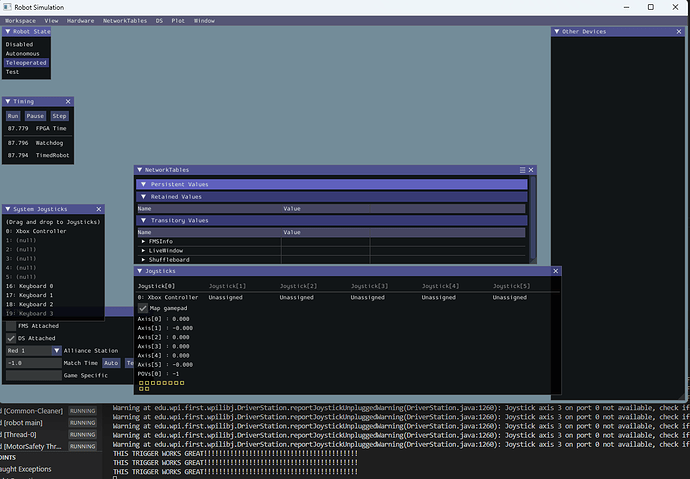Close the Joysticks panel
690x479 pixels.
(x=556, y=271)
